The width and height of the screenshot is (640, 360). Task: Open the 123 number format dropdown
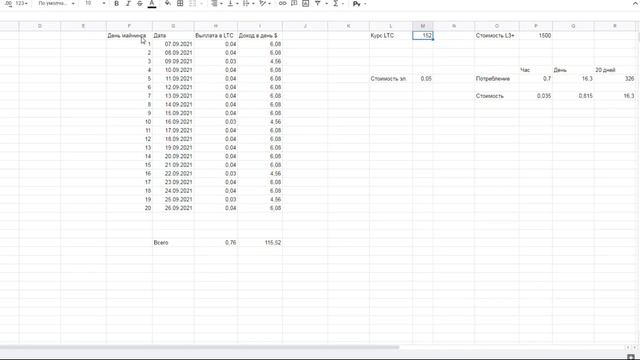[21, 4]
